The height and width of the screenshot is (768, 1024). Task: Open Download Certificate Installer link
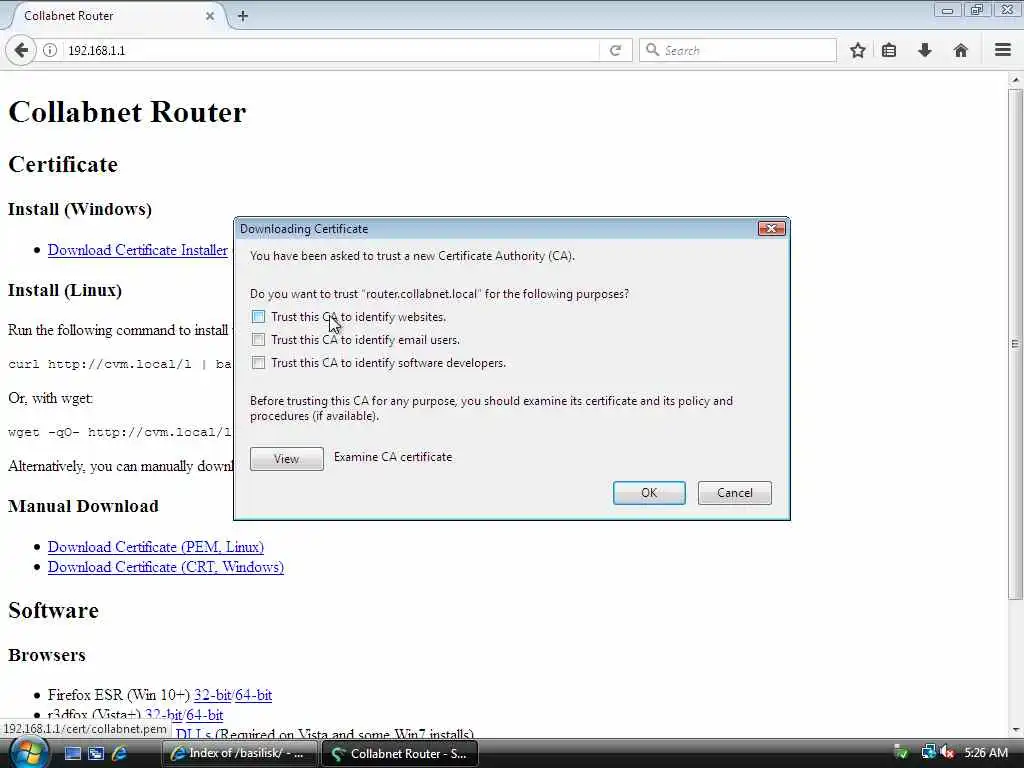[138, 250]
